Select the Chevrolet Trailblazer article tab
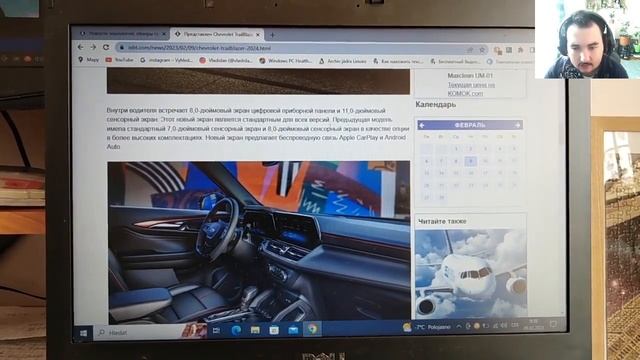The image size is (640, 360). coord(217,34)
